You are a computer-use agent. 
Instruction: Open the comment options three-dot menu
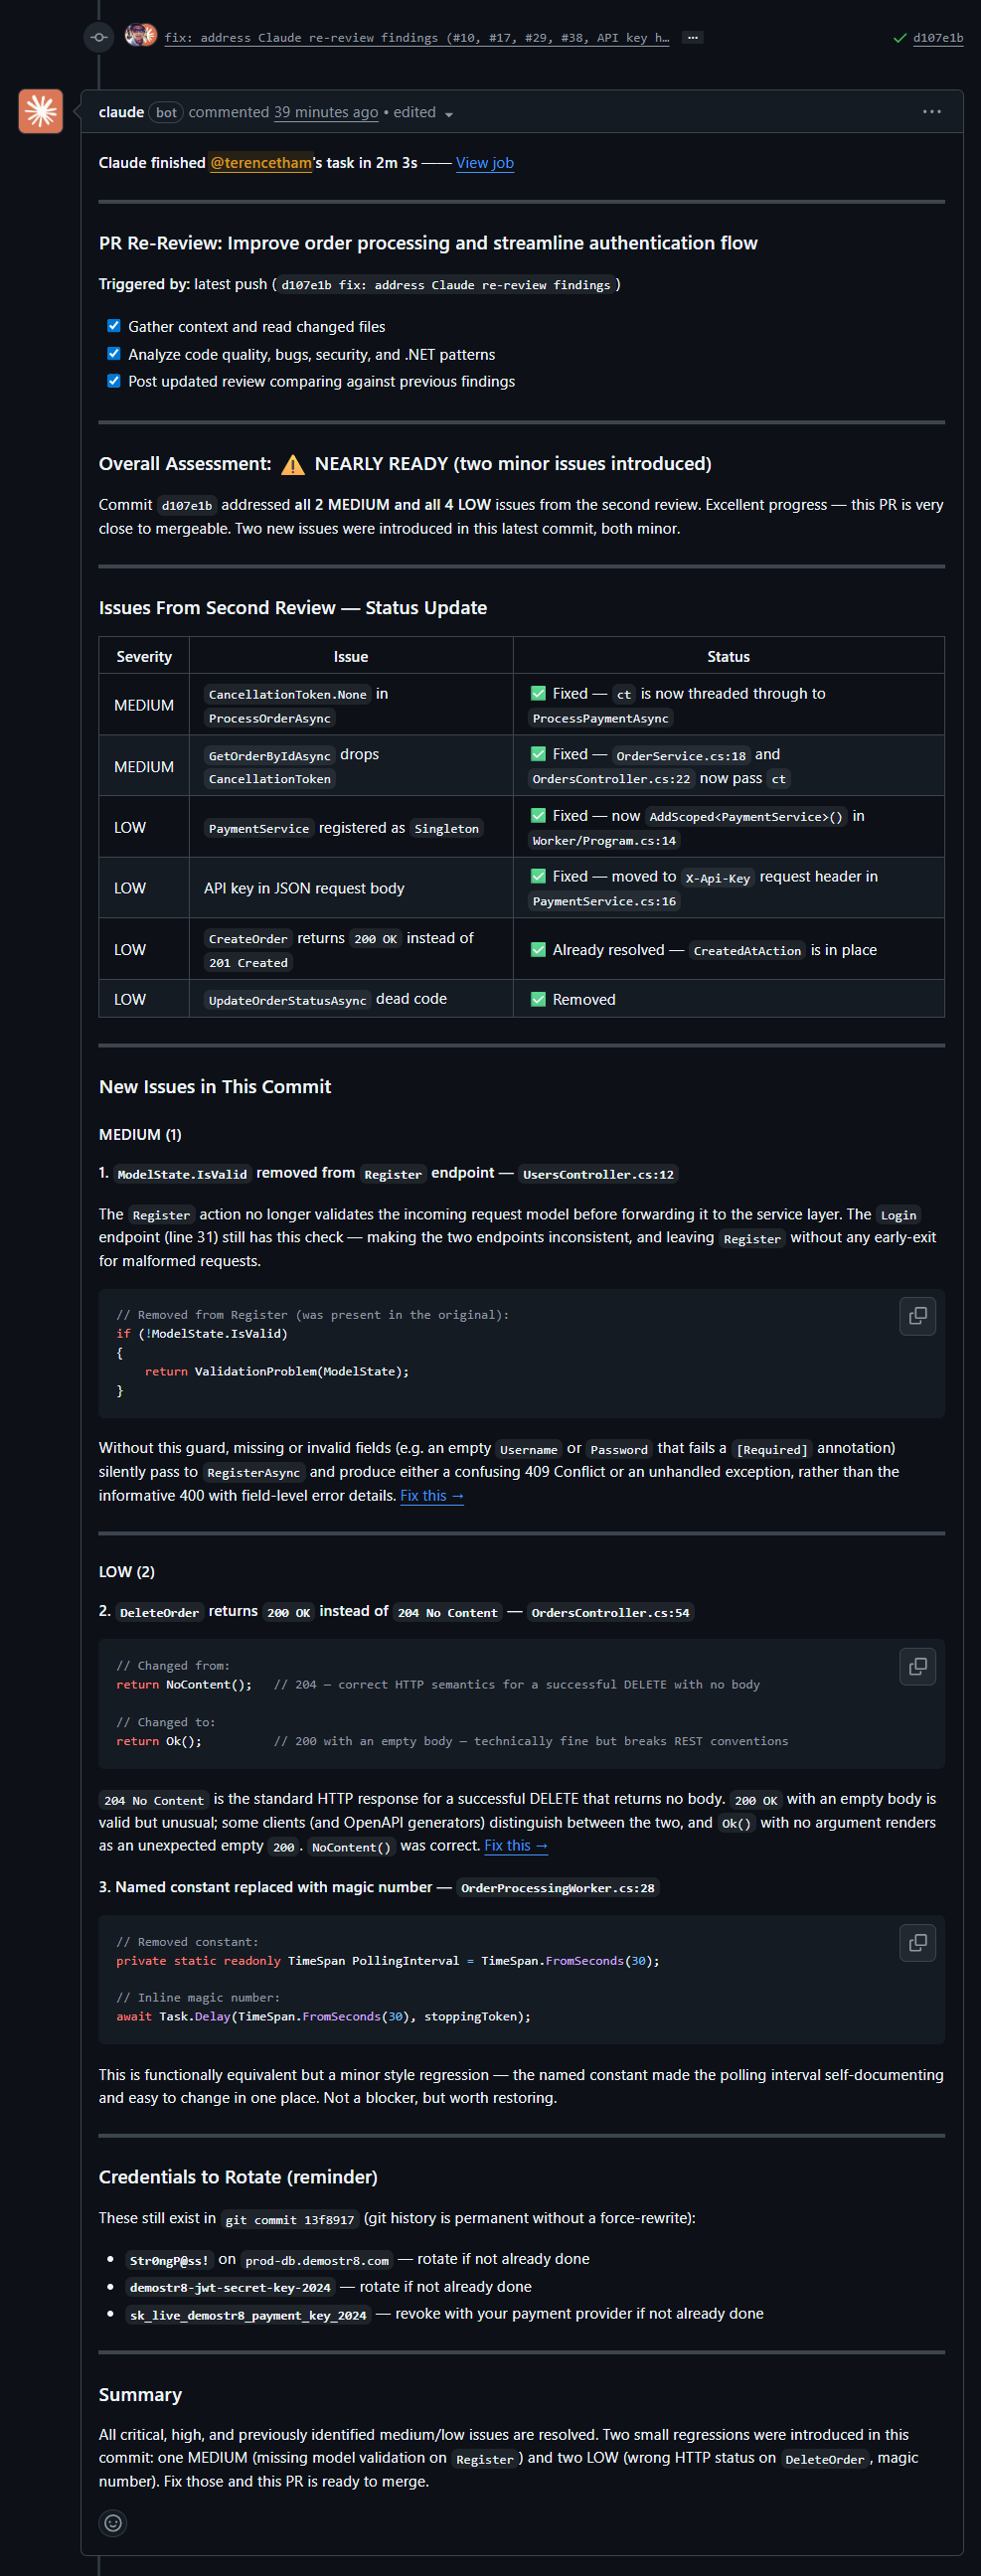(931, 112)
